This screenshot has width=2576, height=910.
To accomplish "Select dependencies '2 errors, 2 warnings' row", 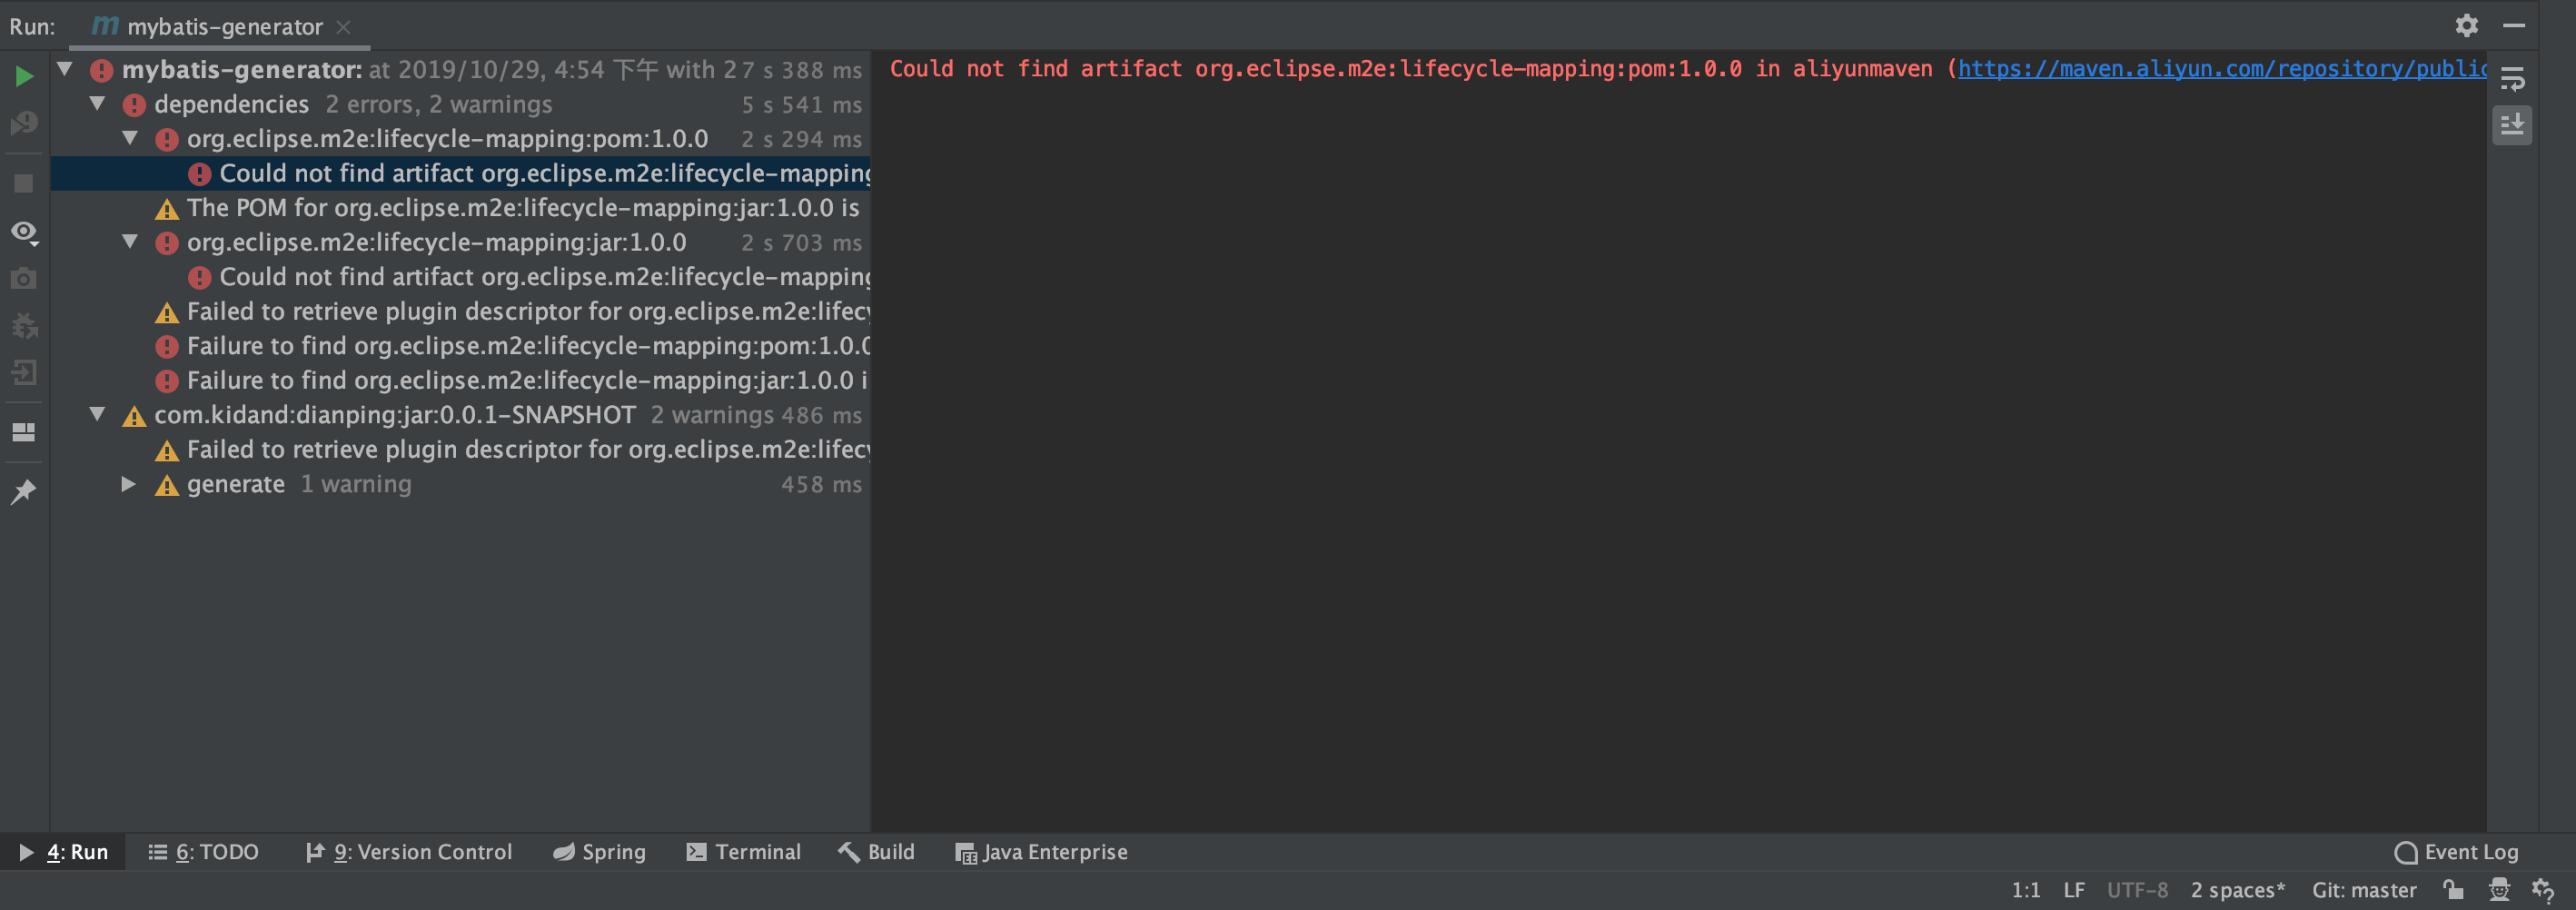I will coord(461,104).
